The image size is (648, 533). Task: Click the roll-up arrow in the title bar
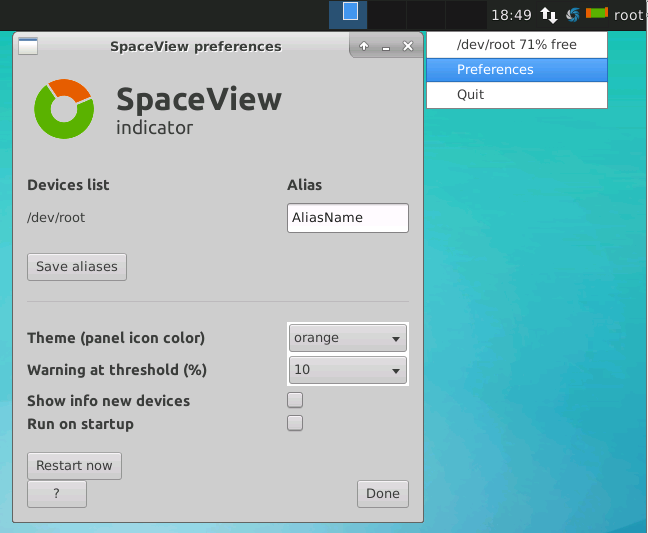pyautogui.click(x=364, y=46)
